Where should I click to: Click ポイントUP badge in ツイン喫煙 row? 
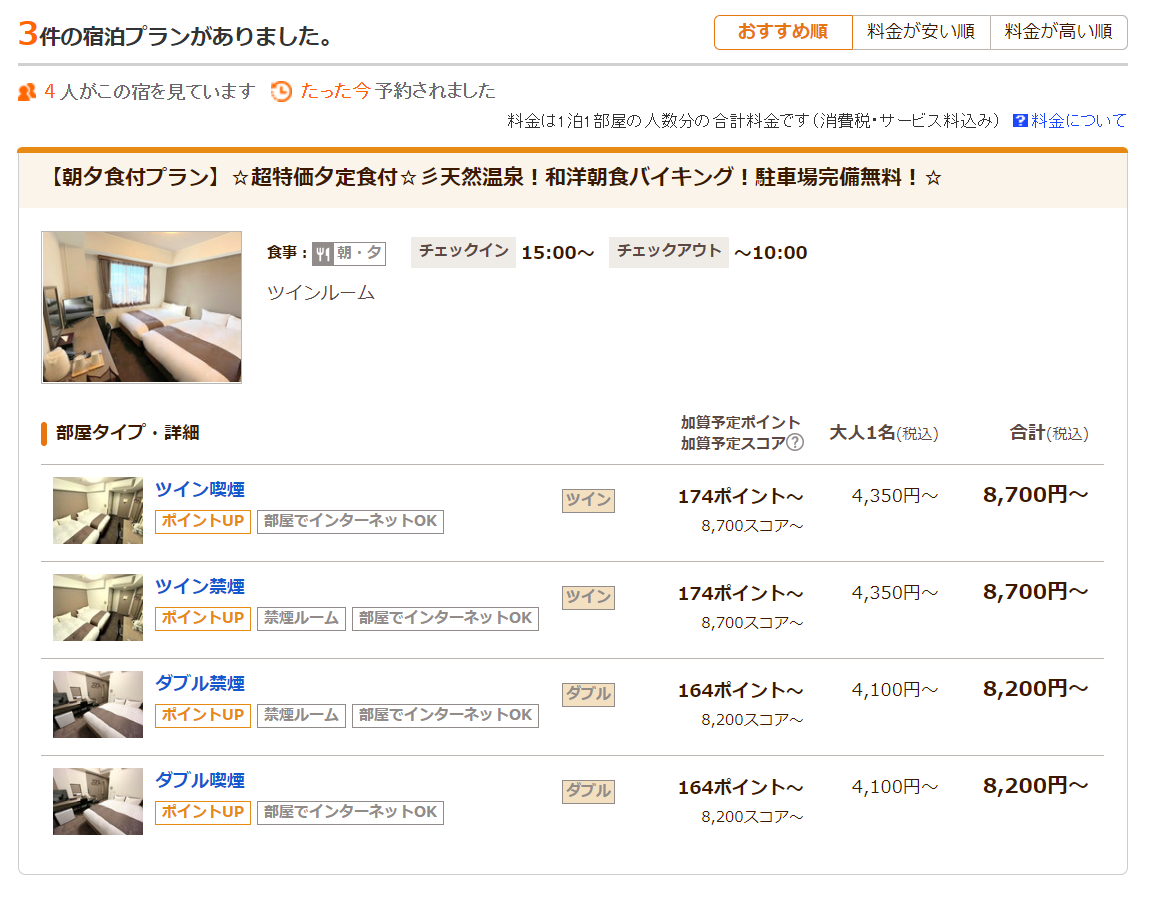point(203,521)
